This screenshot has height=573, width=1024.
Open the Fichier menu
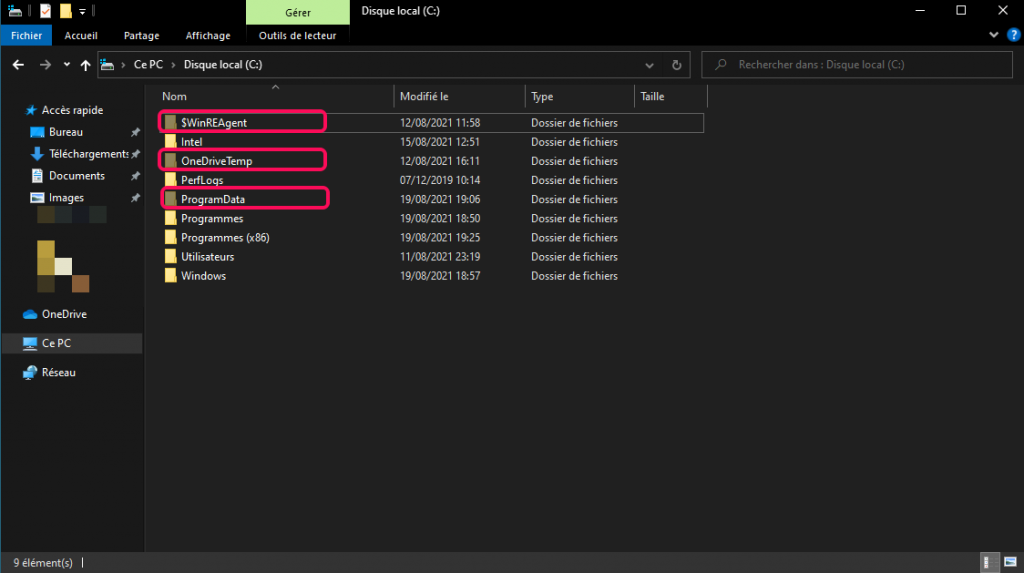[x=26, y=35]
